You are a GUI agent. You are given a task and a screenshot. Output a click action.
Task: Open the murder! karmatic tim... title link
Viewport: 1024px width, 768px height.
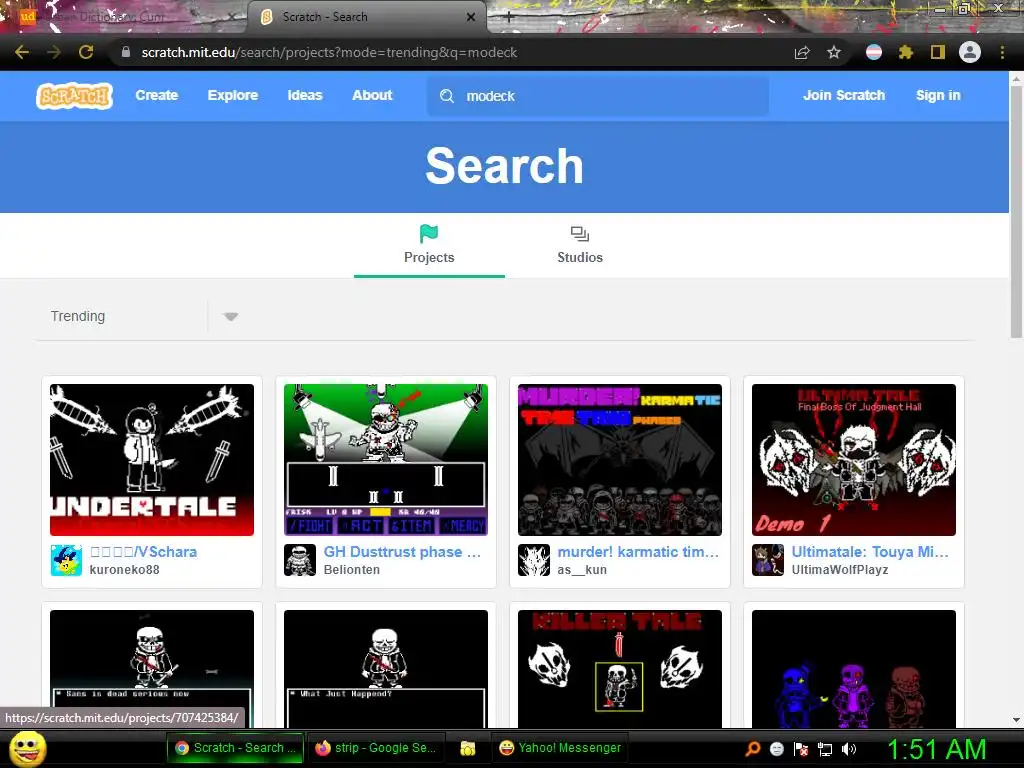pos(638,552)
